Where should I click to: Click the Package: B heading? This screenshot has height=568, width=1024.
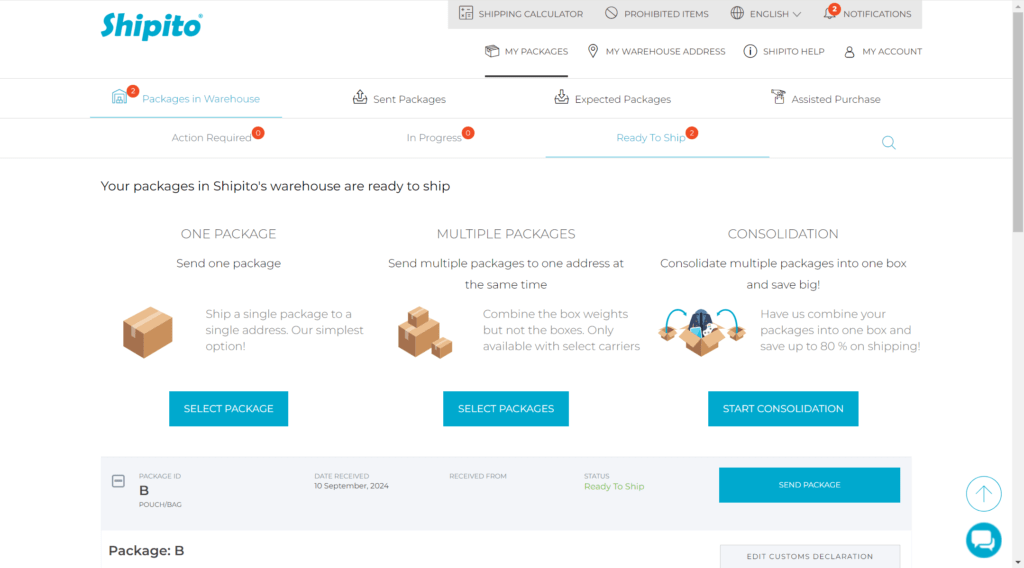[x=146, y=550]
